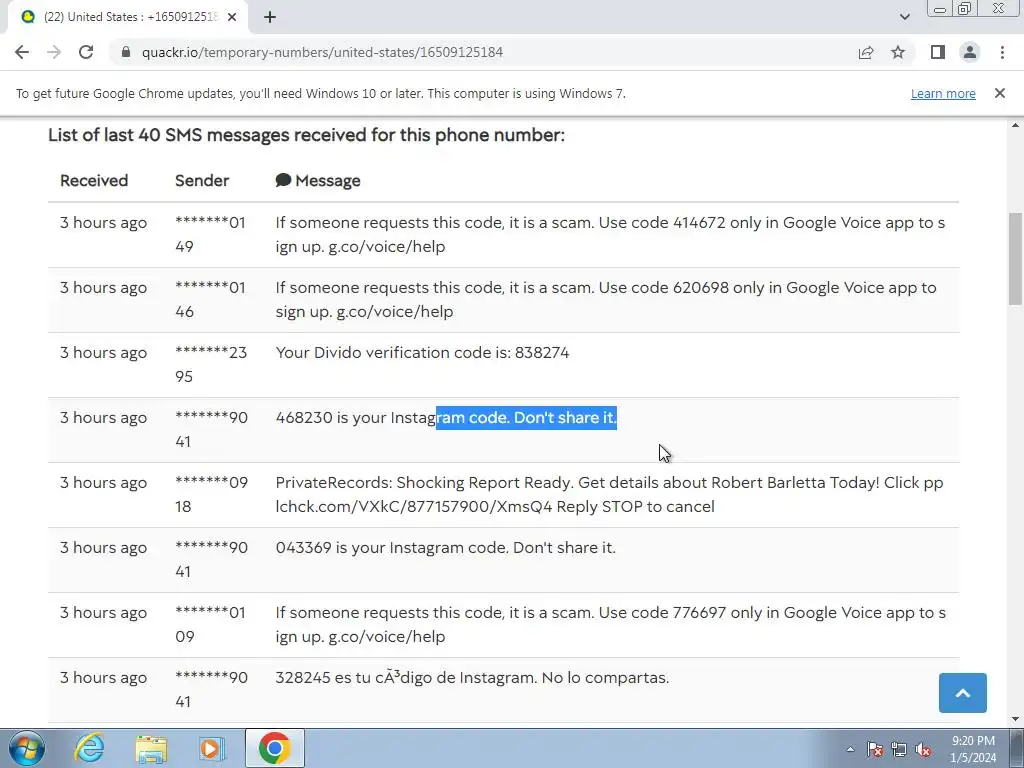Click Received time of Divido message row
Screen dimensions: 1024x768
click(103, 353)
